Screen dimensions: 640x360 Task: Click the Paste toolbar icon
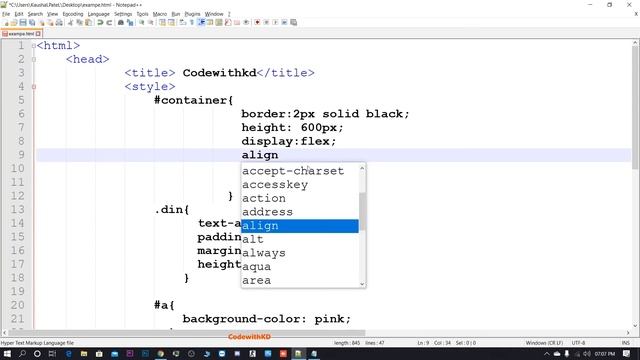point(88,22)
